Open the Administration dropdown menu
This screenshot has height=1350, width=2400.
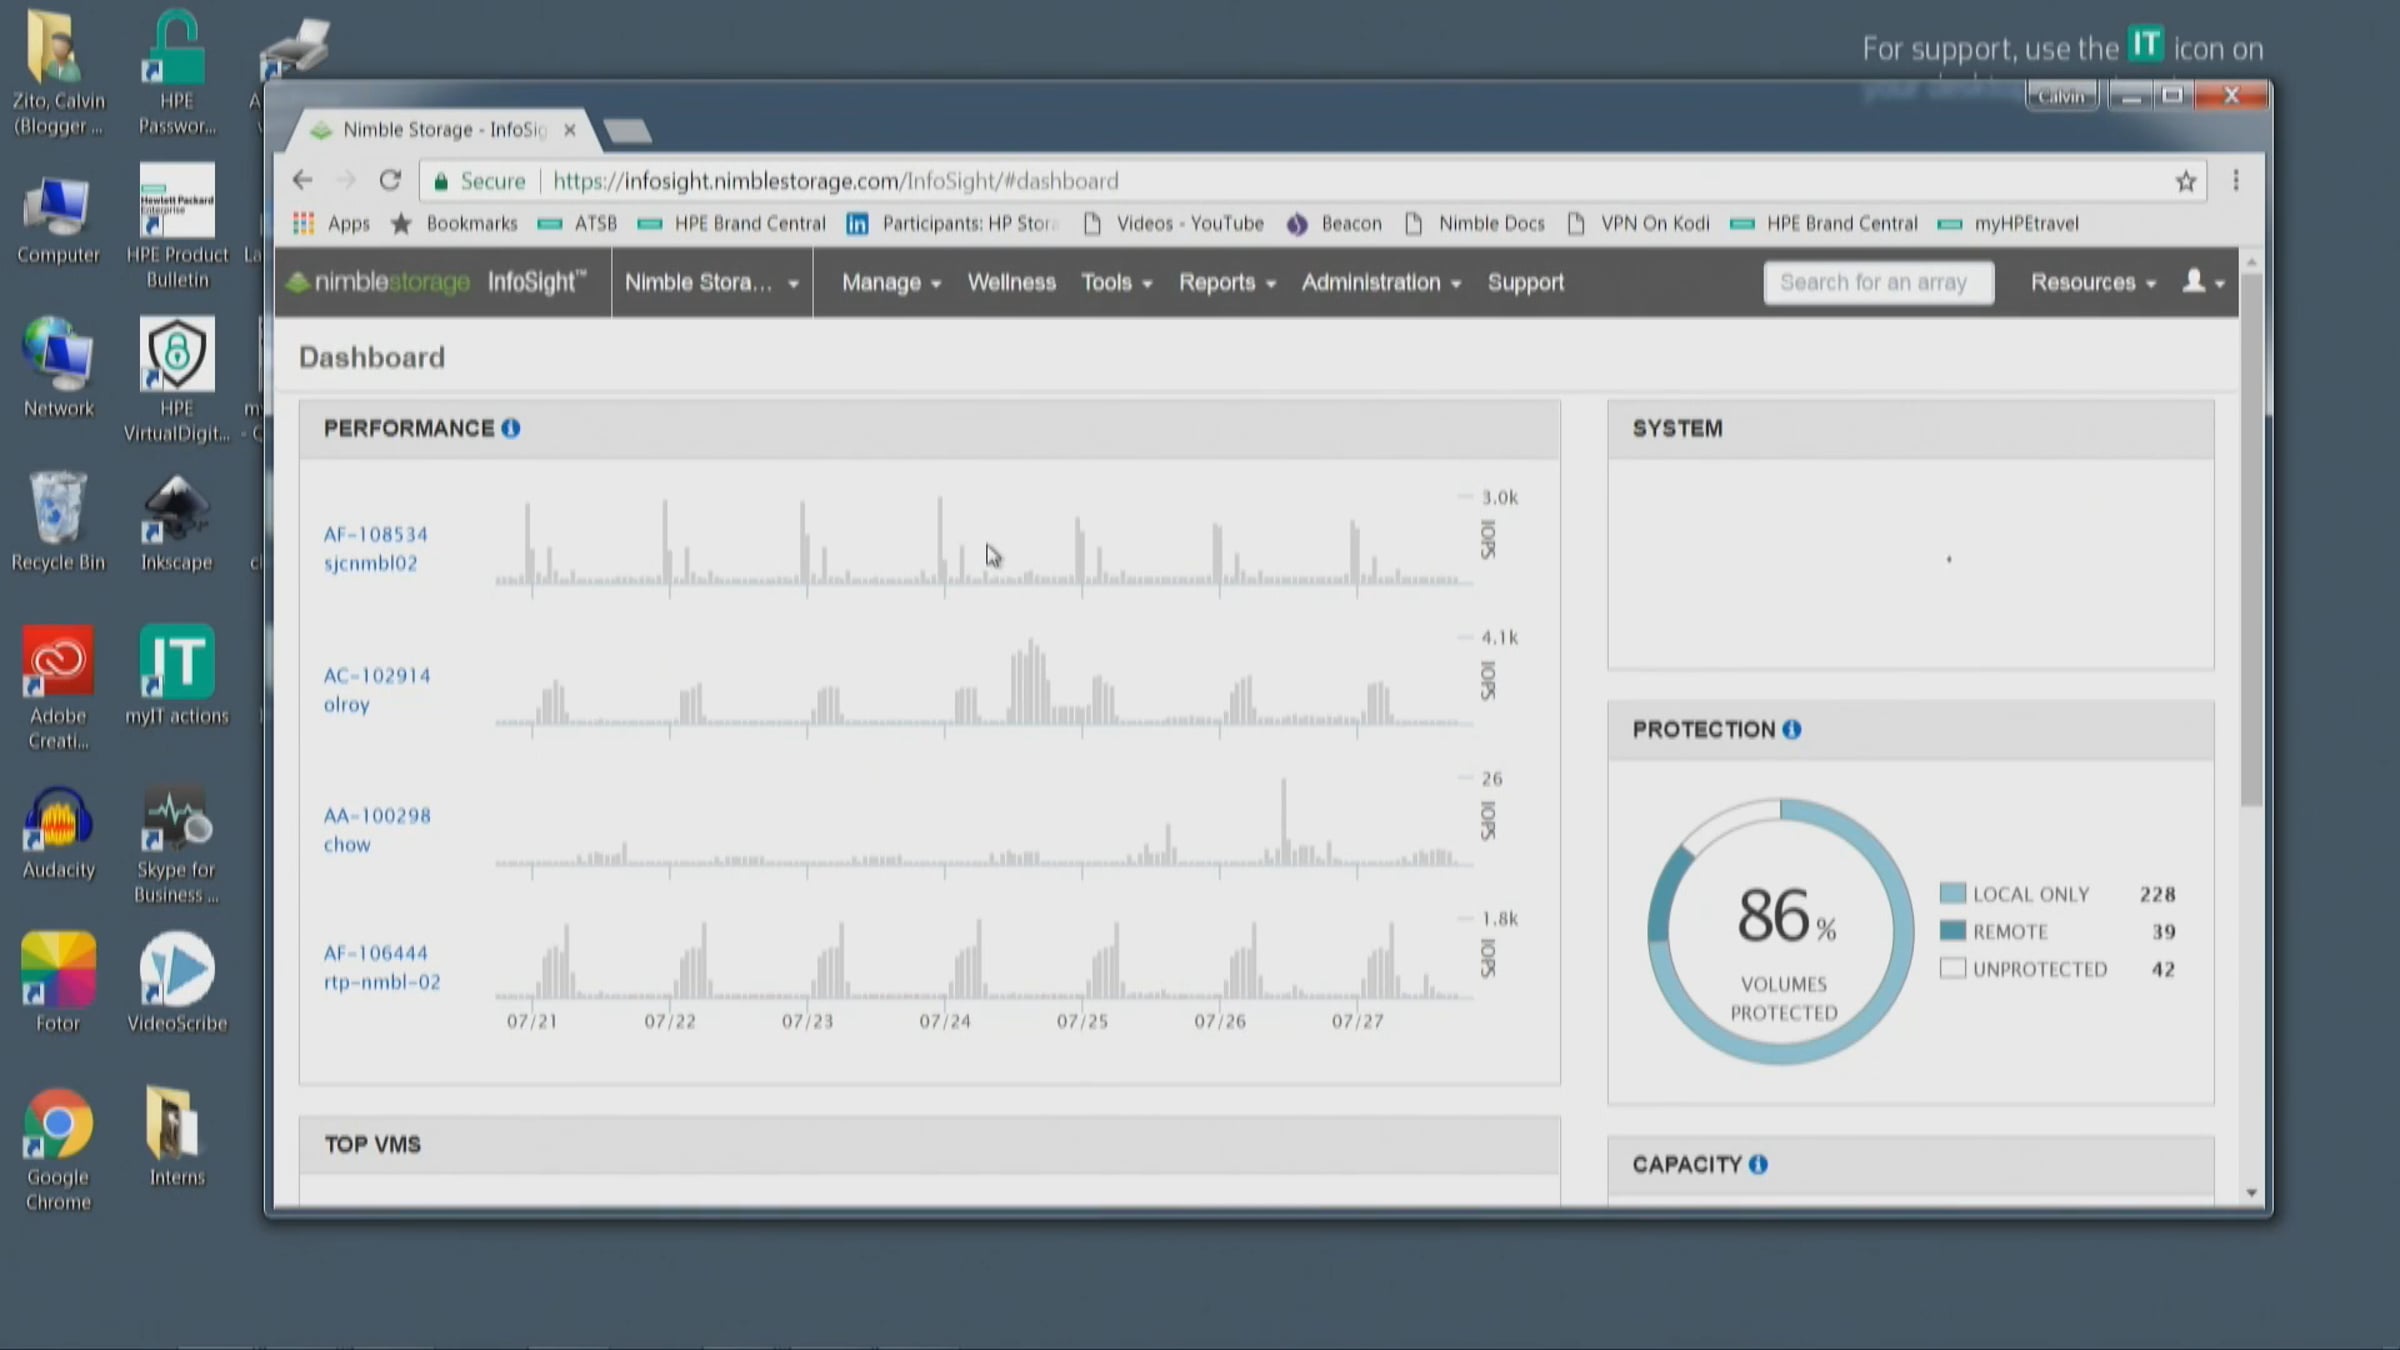click(1381, 283)
